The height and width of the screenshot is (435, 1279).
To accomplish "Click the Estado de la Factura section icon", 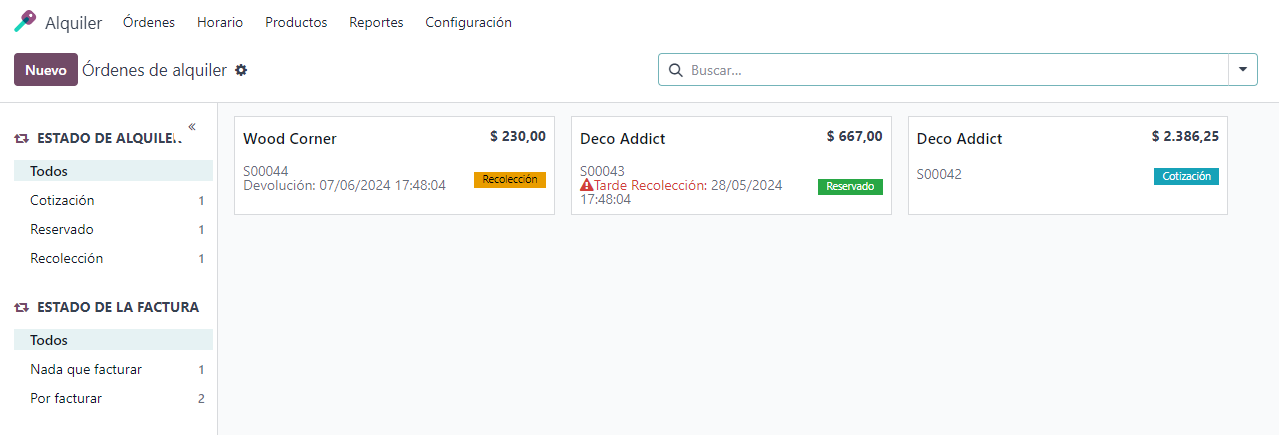I will [21, 308].
